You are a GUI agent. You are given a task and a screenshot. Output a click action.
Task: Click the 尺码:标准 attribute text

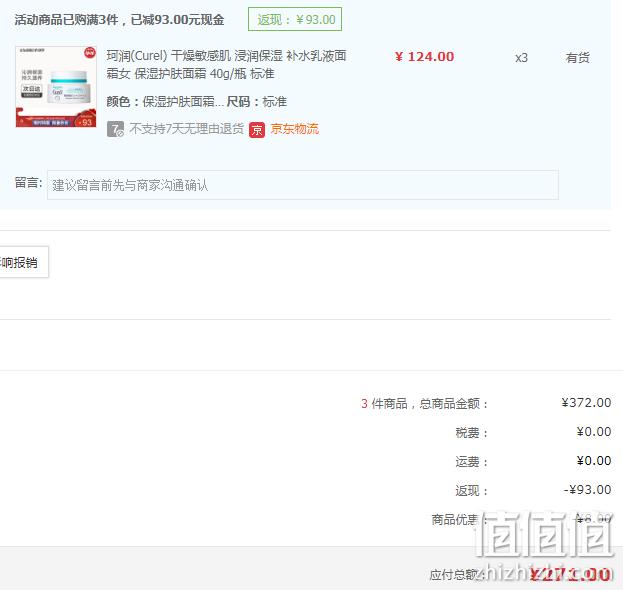coord(257,102)
